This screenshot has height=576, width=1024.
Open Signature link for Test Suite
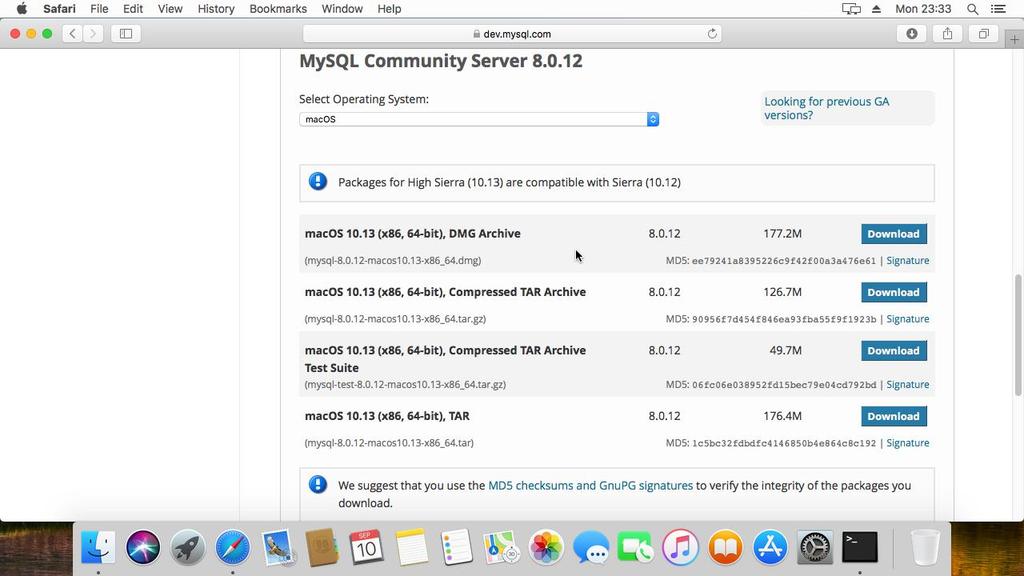click(907, 384)
